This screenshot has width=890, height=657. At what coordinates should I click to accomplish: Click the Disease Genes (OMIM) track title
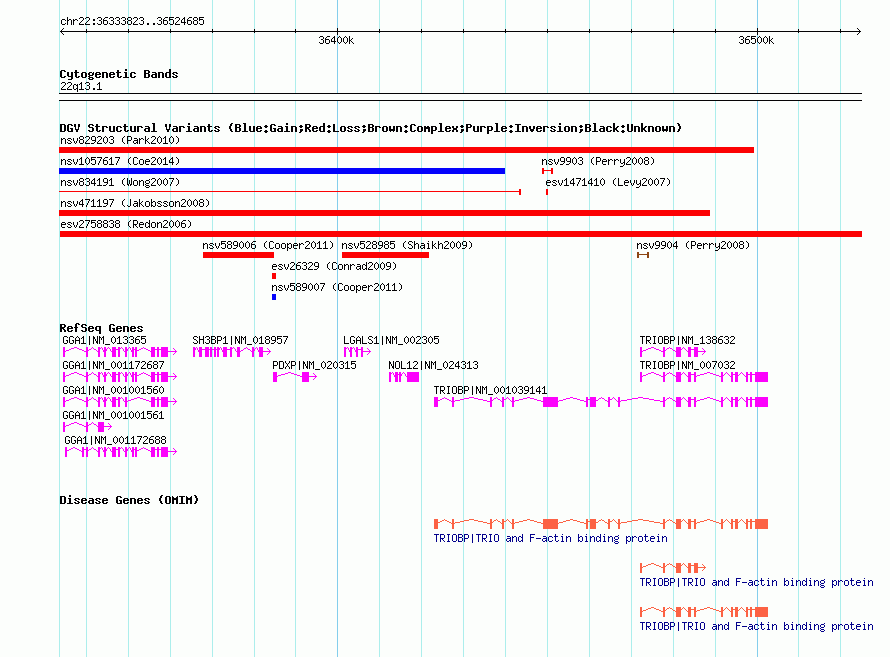pos(129,500)
